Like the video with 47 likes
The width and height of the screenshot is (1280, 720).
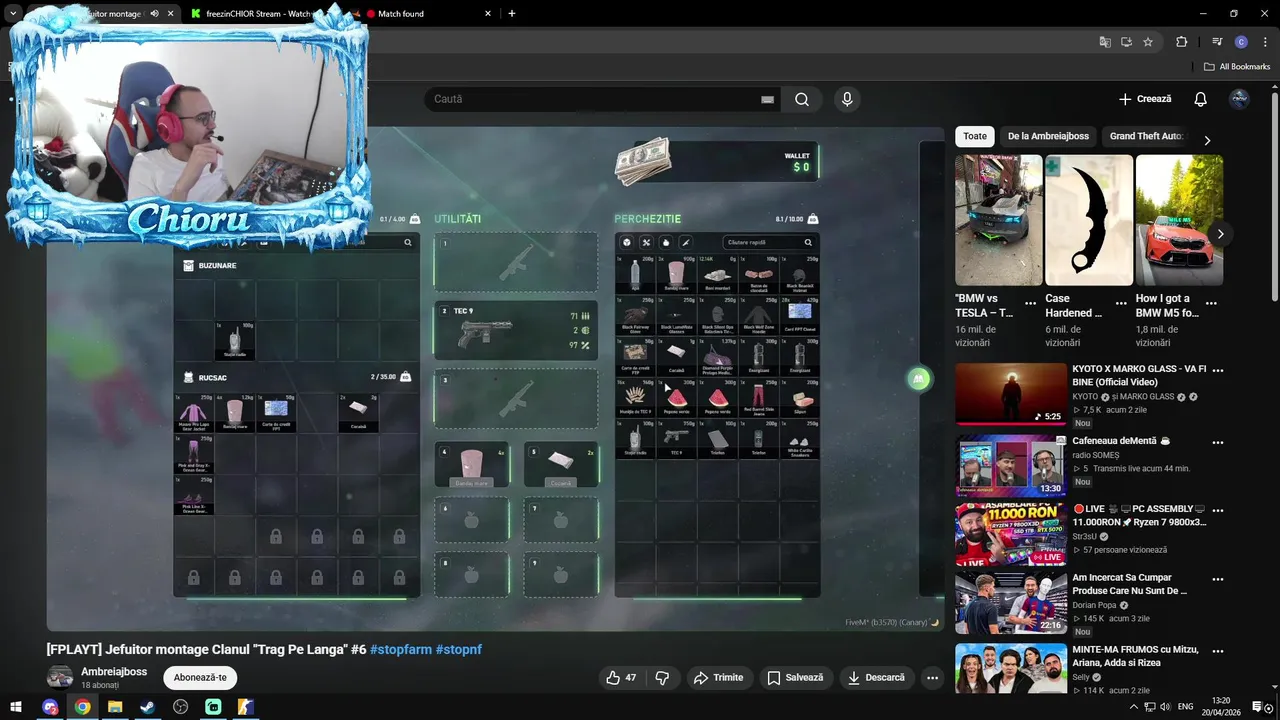(621, 677)
